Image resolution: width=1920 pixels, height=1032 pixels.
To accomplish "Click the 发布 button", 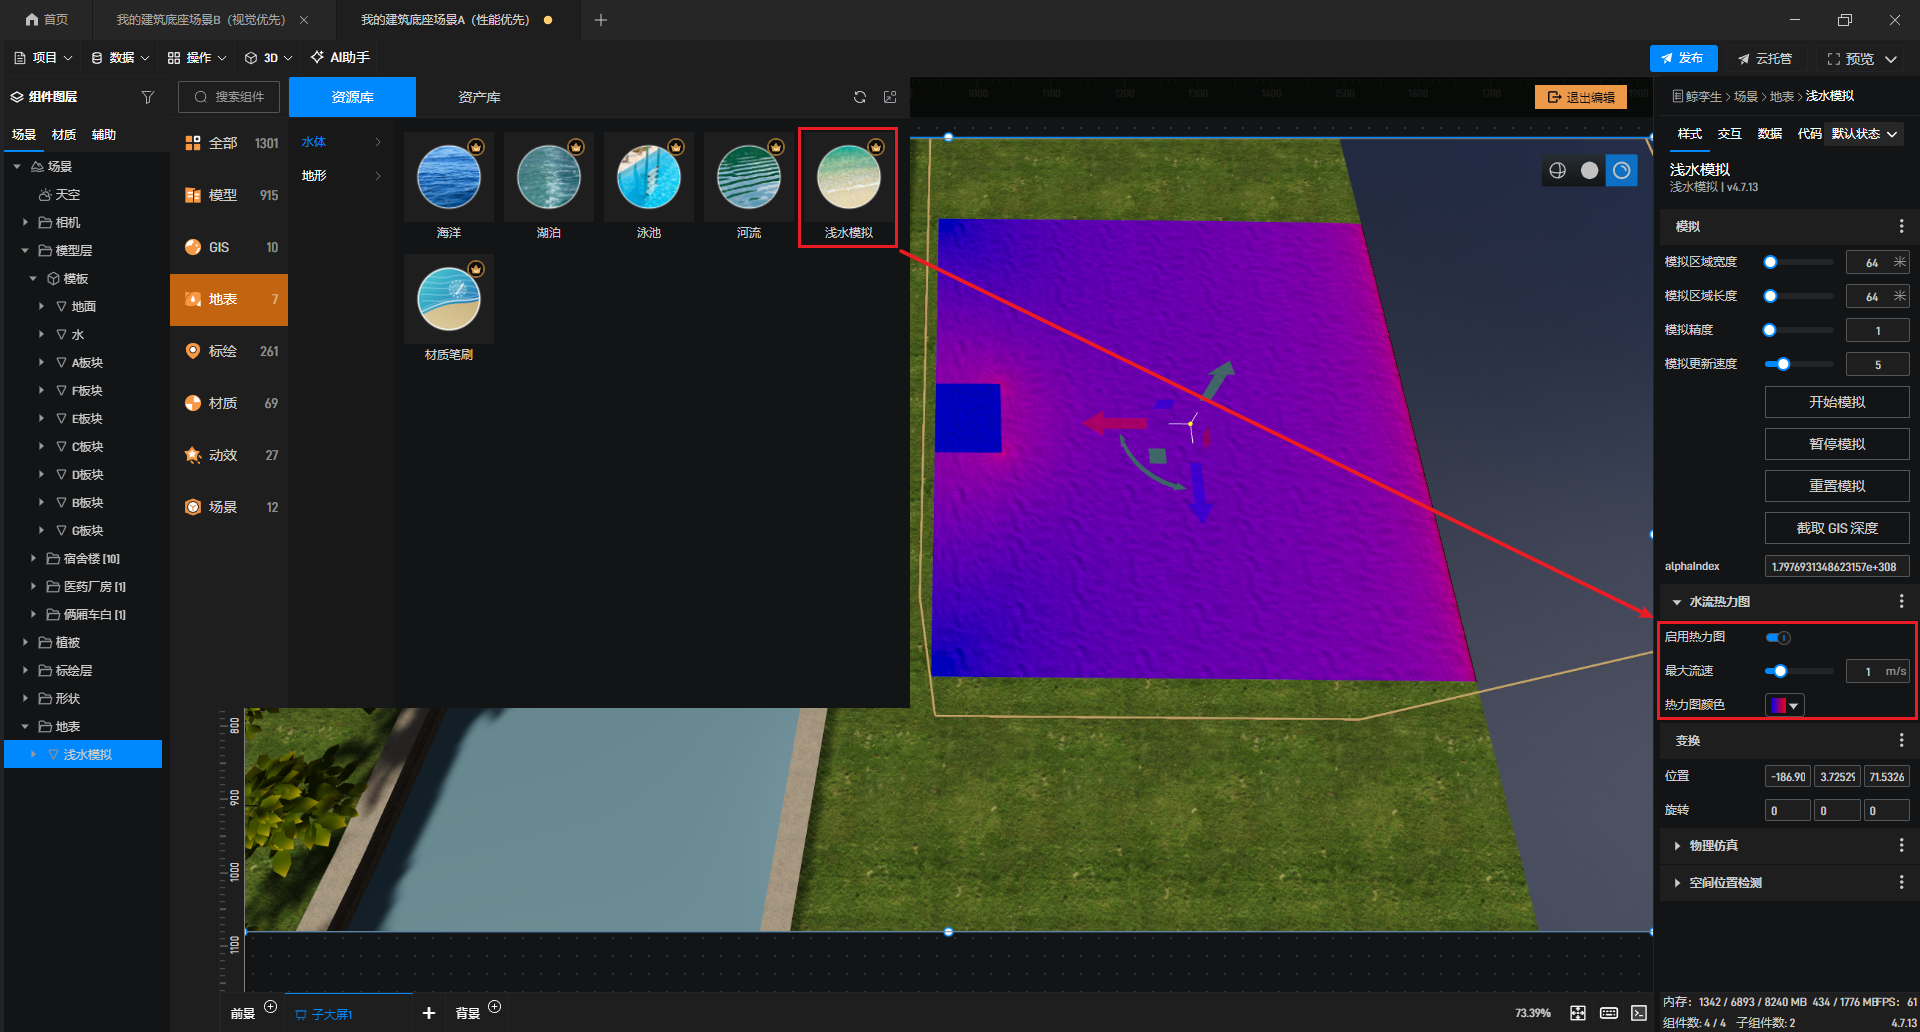I will tap(1683, 59).
